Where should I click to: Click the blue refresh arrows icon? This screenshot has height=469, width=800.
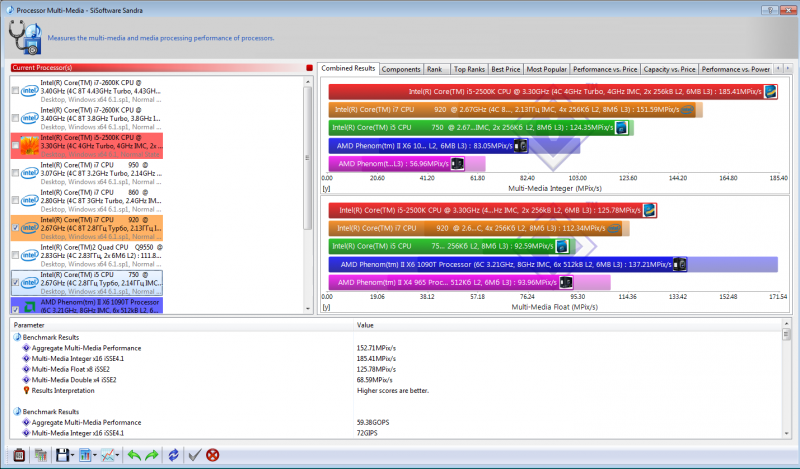pyautogui.click(x=173, y=455)
